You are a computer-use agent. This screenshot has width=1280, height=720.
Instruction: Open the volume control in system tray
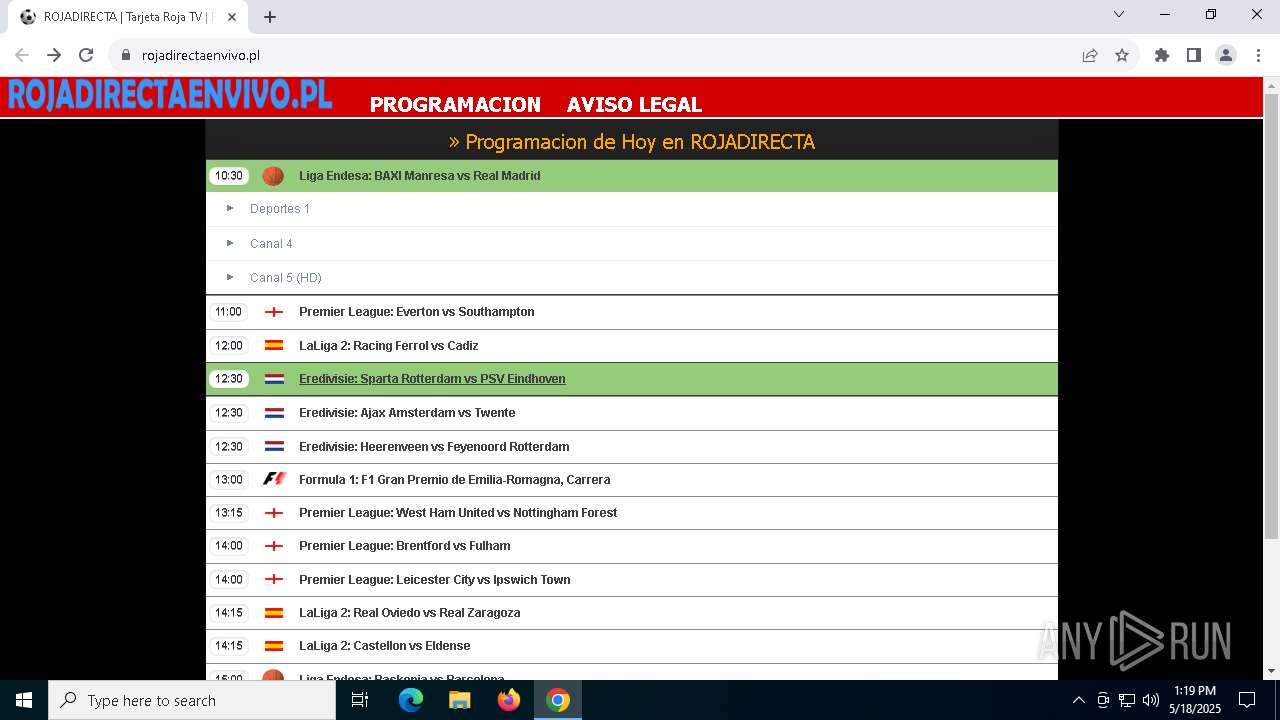point(1151,700)
